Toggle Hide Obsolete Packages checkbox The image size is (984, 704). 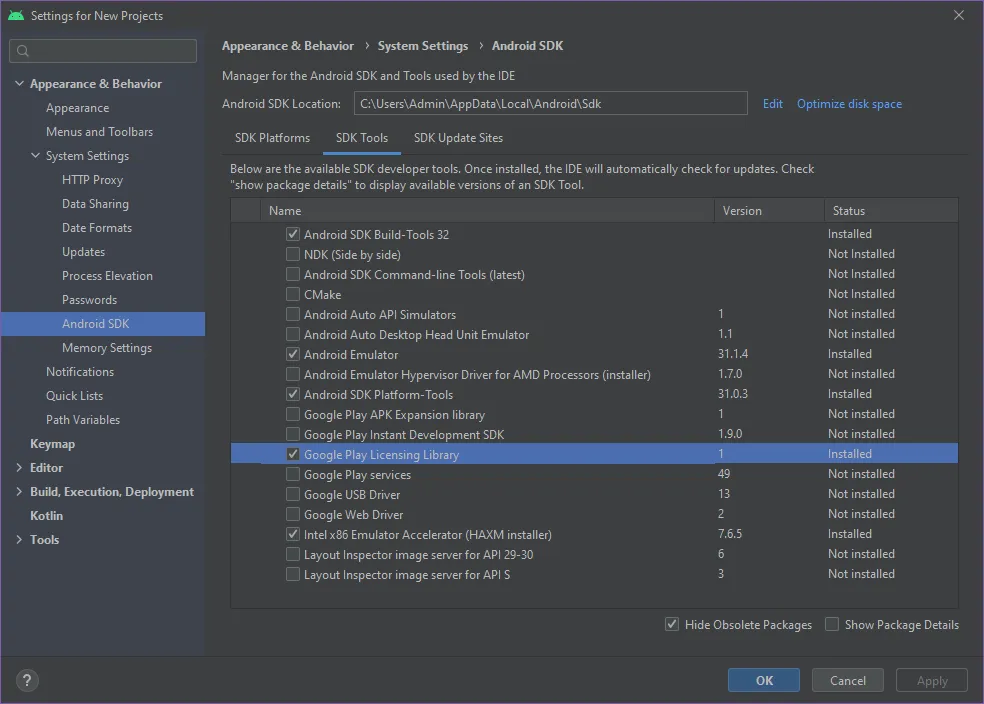click(671, 624)
